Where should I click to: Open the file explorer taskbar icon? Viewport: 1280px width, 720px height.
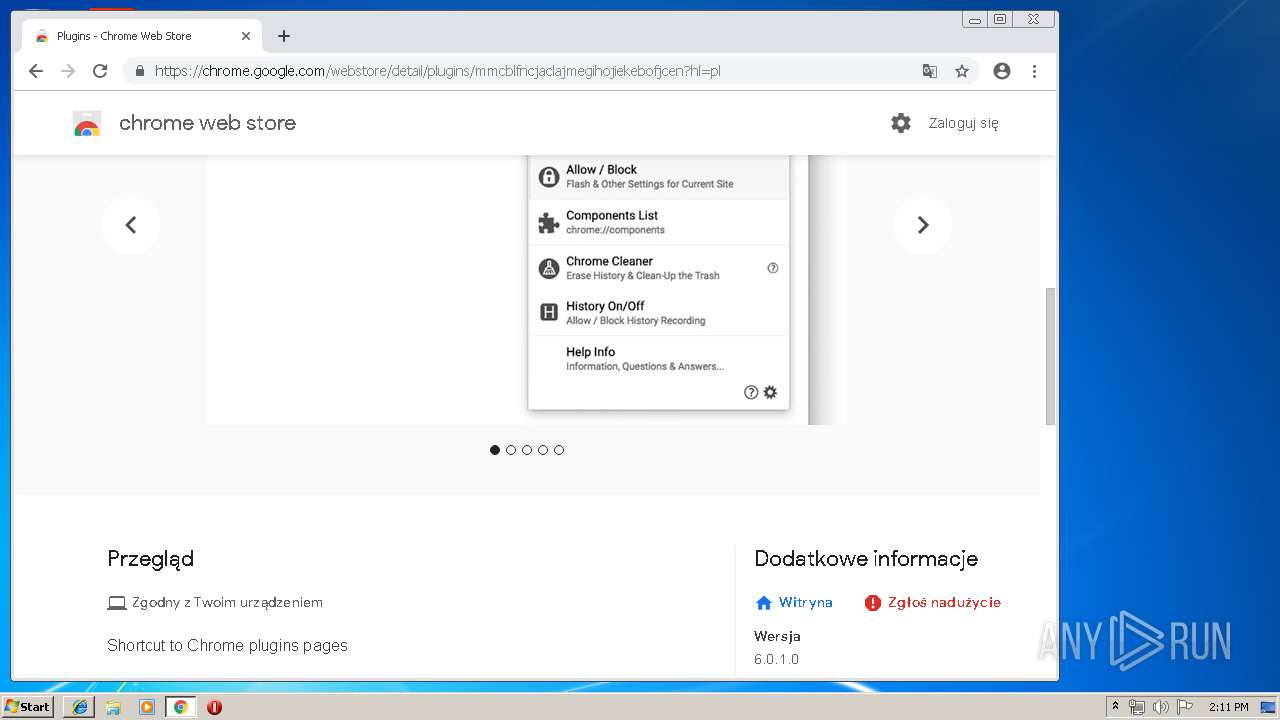(113, 707)
